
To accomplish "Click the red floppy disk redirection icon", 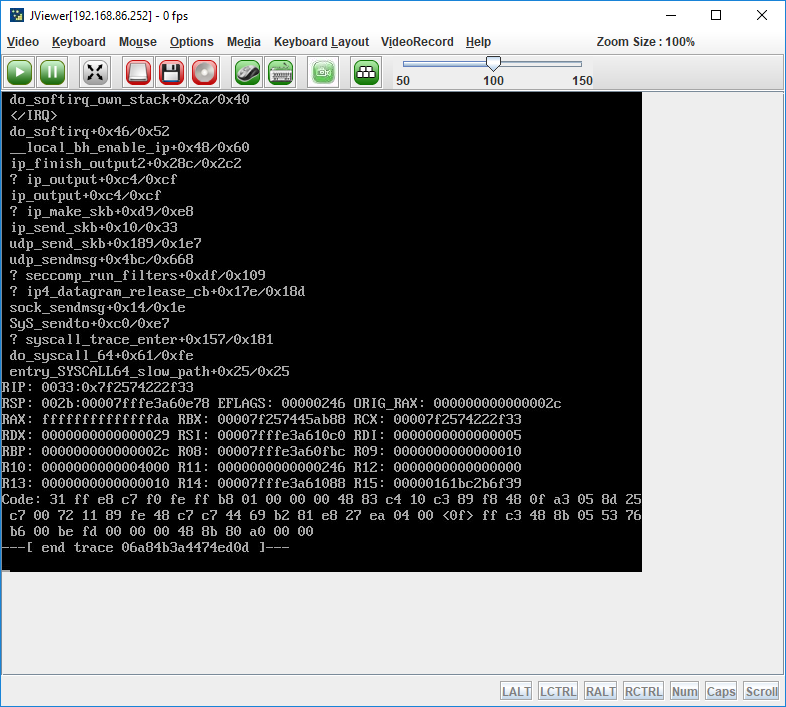I will click(171, 73).
